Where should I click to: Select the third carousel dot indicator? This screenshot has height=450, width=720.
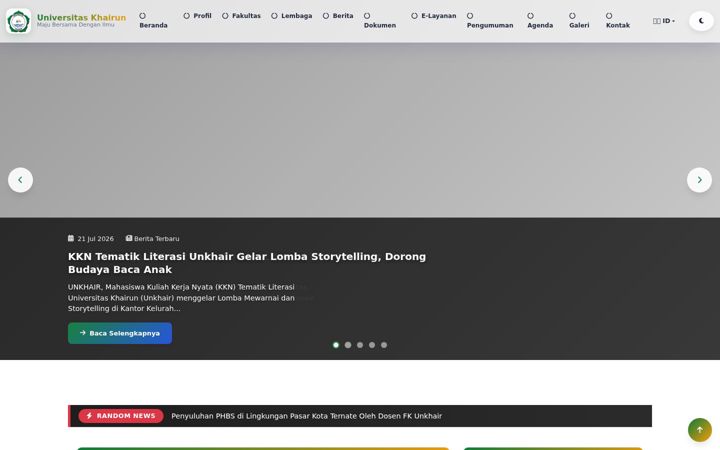(x=360, y=345)
